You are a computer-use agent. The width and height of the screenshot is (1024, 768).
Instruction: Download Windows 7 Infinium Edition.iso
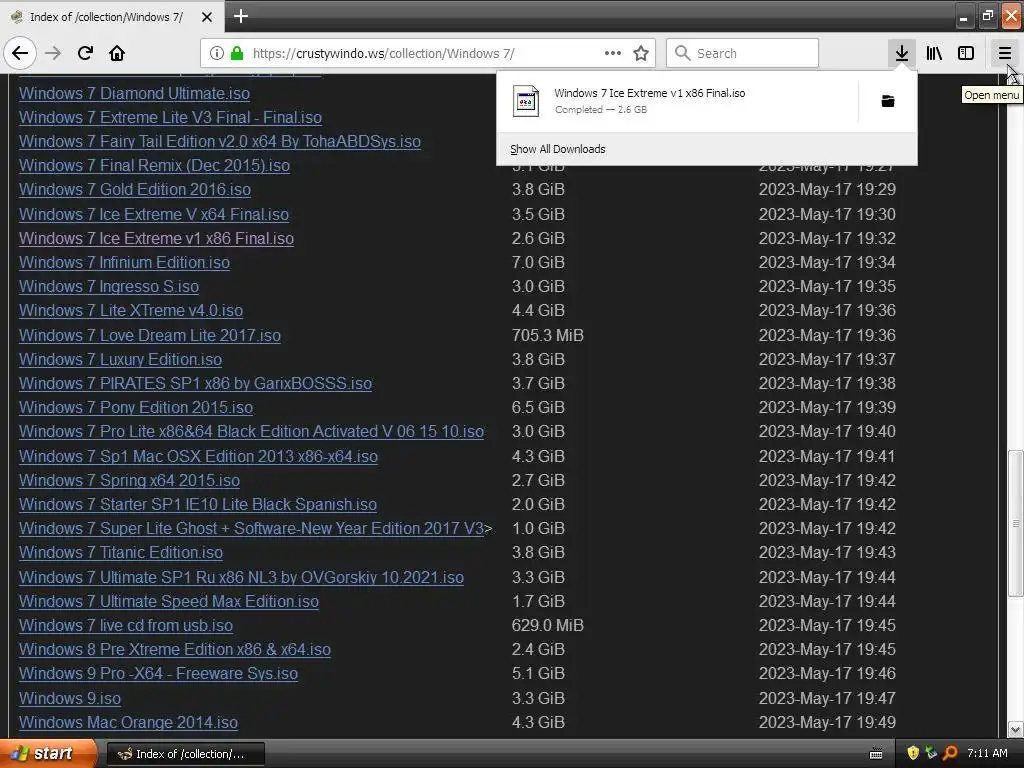coord(124,263)
